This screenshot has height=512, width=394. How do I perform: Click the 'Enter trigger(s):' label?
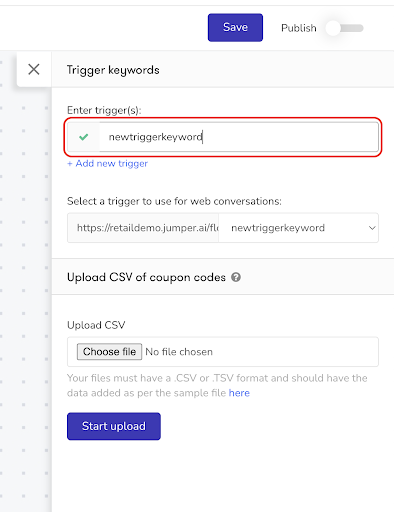(x=104, y=110)
